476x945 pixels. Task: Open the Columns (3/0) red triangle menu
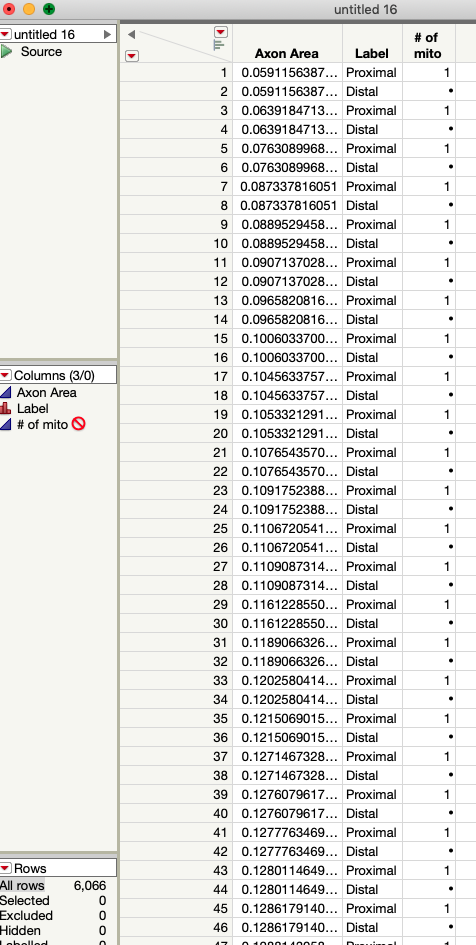tap(5, 375)
